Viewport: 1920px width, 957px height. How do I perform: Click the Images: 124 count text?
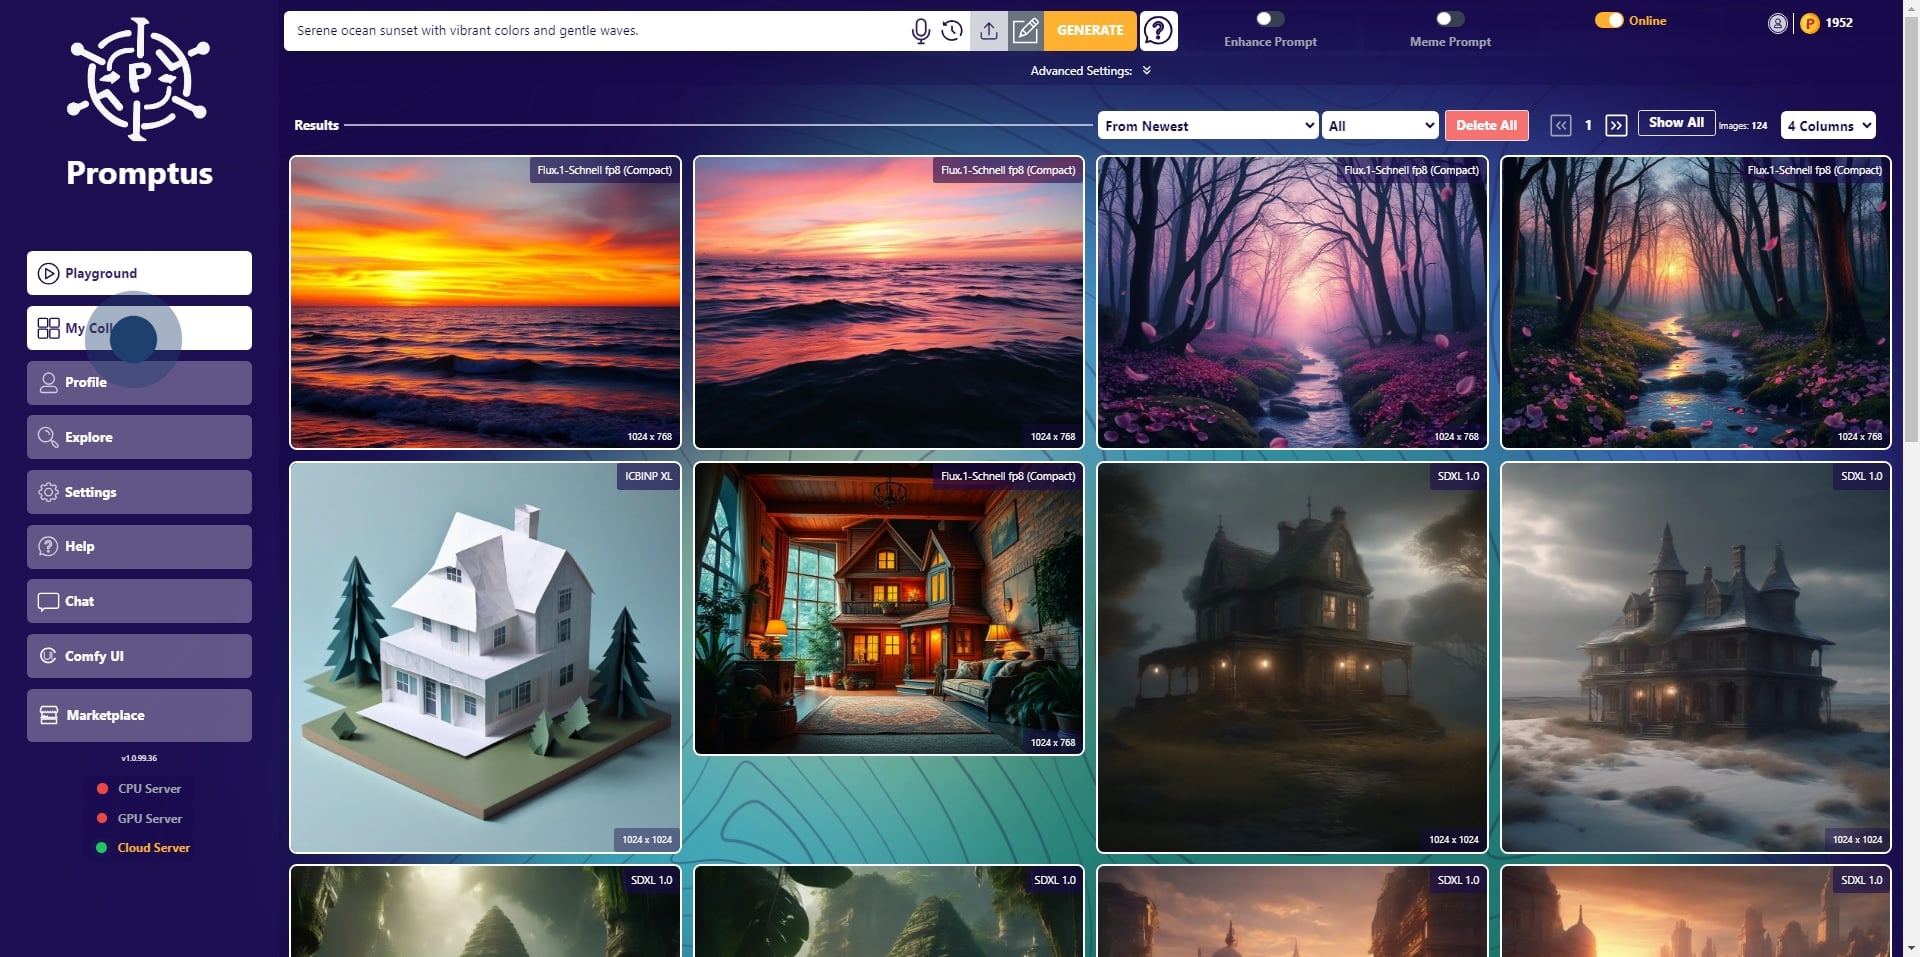point(1743,126)
